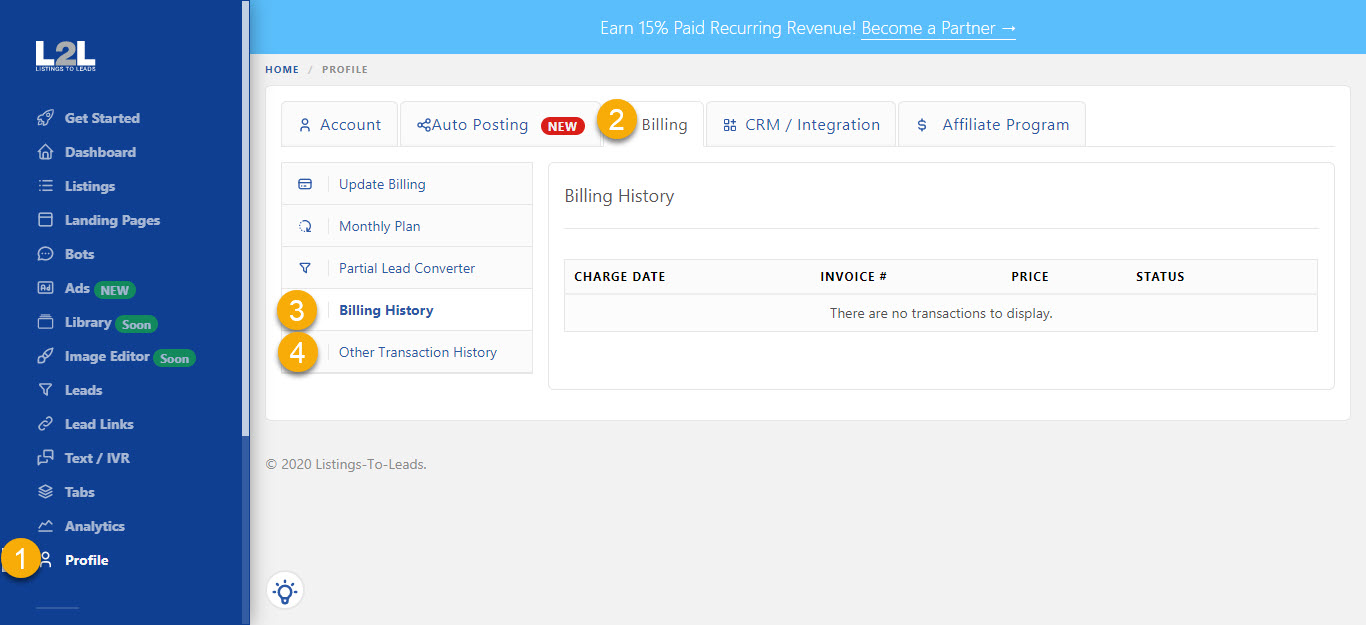Click the Ads icon in the sidebar
This screenshot has height=625, width=1366.
(x=43, y=289)
